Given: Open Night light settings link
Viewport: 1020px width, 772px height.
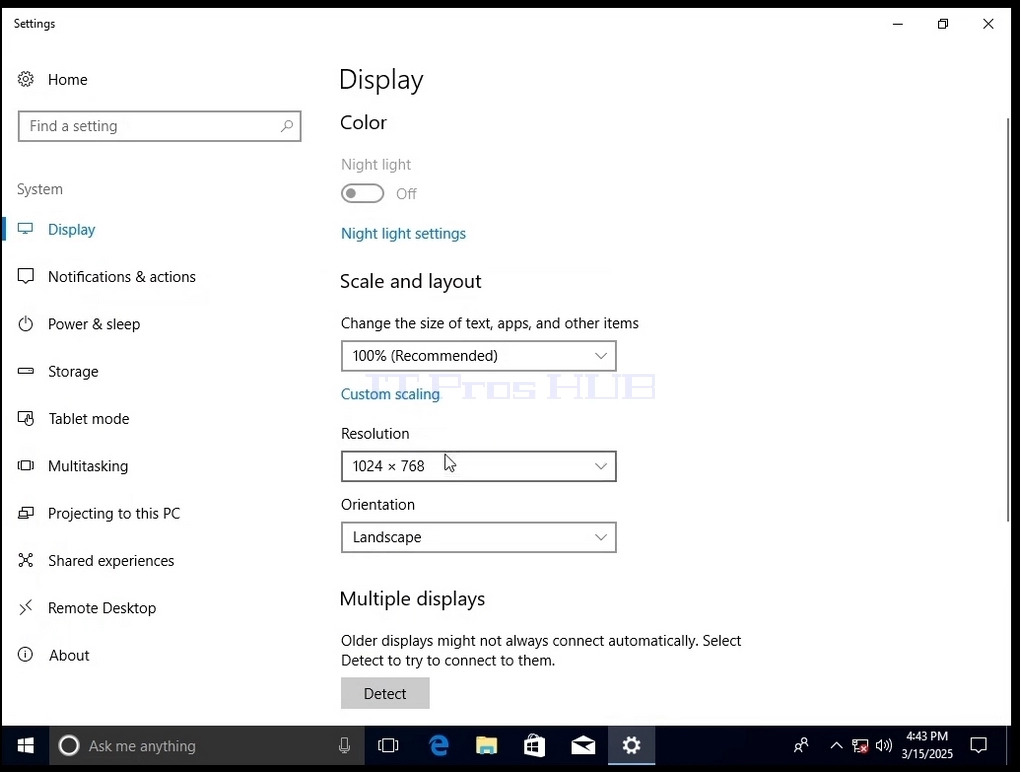Looking at the screenshot, I should (403, 233).
